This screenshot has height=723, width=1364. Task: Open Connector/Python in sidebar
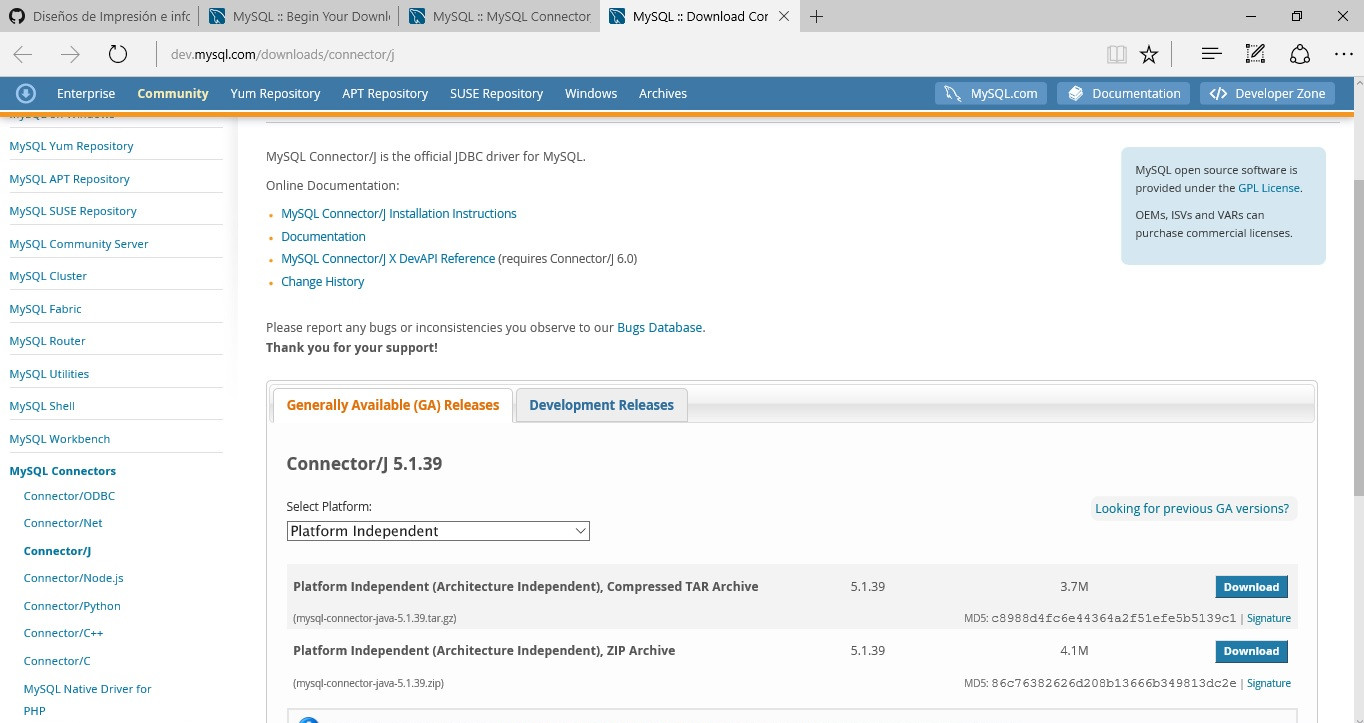tap(72, 606)
